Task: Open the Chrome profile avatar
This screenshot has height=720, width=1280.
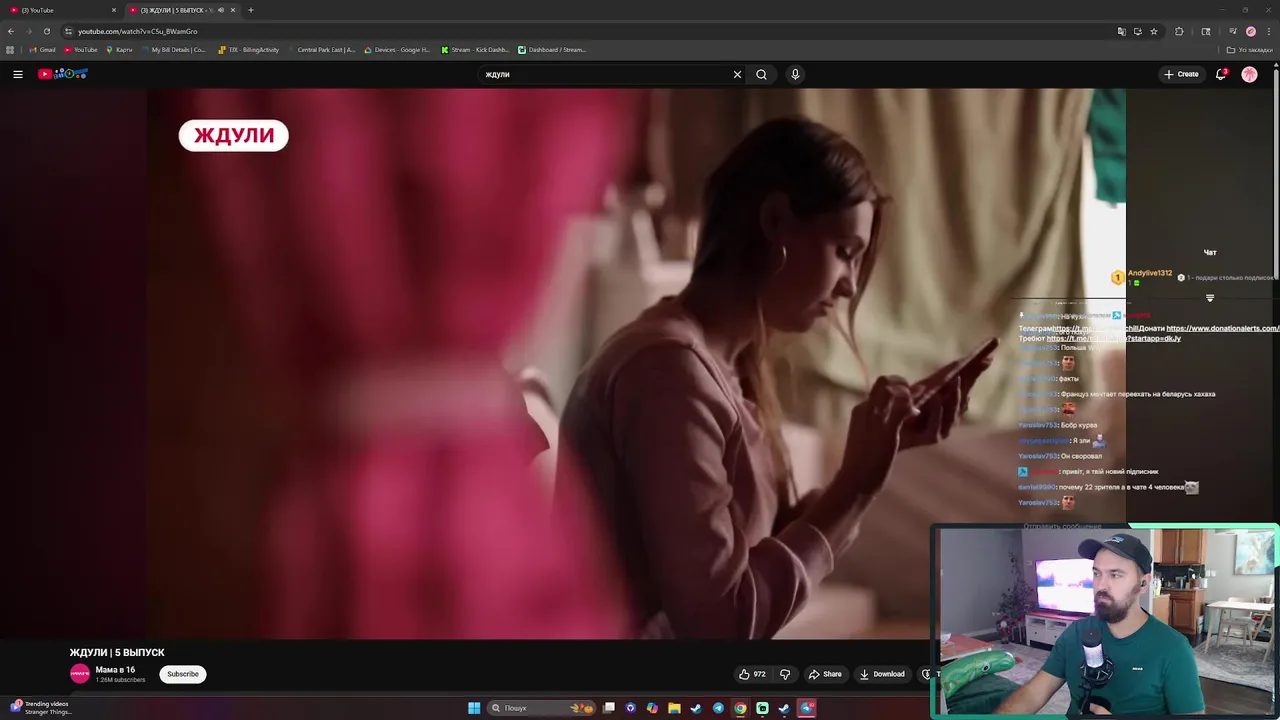Action: pyautogui.click(x=1250, y=31)
